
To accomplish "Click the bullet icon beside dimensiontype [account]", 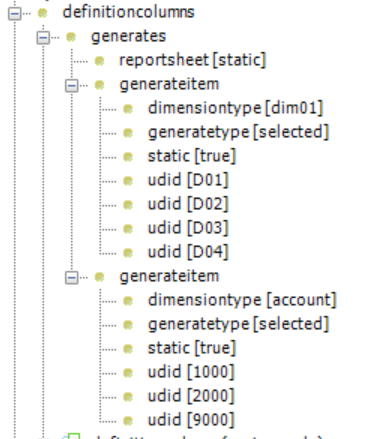I will click(128, 301).
